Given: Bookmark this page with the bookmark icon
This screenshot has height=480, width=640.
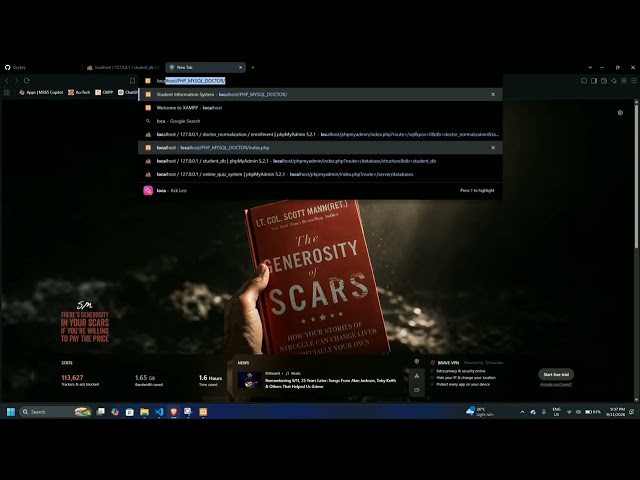Looking at the screenshot, I should pos(132,81).
